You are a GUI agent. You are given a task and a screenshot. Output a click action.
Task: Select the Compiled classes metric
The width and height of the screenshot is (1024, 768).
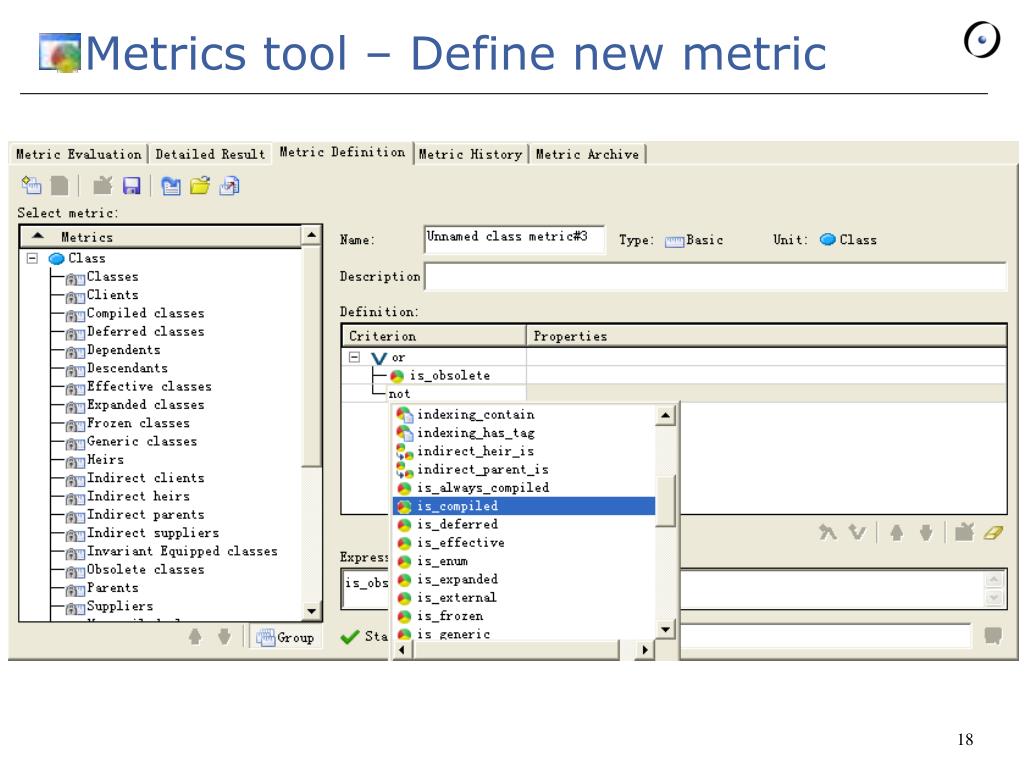145,313
